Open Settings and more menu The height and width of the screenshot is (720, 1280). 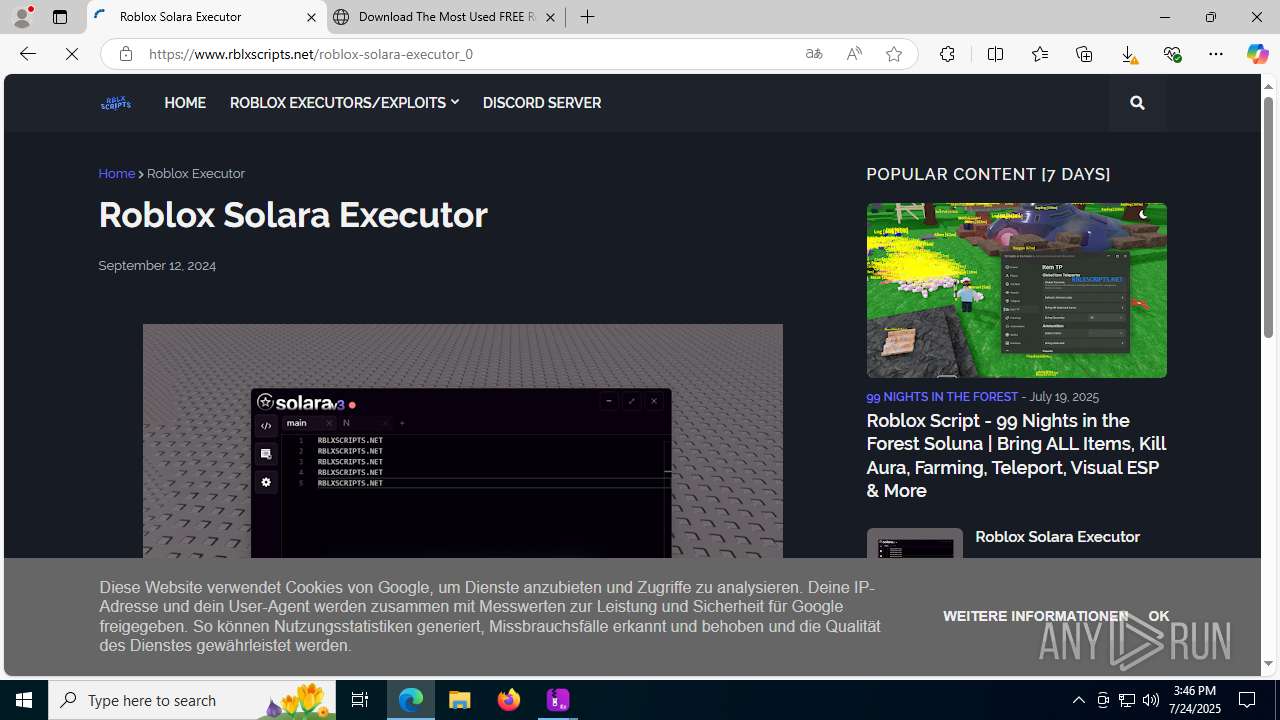click(x=1216, y=54)
